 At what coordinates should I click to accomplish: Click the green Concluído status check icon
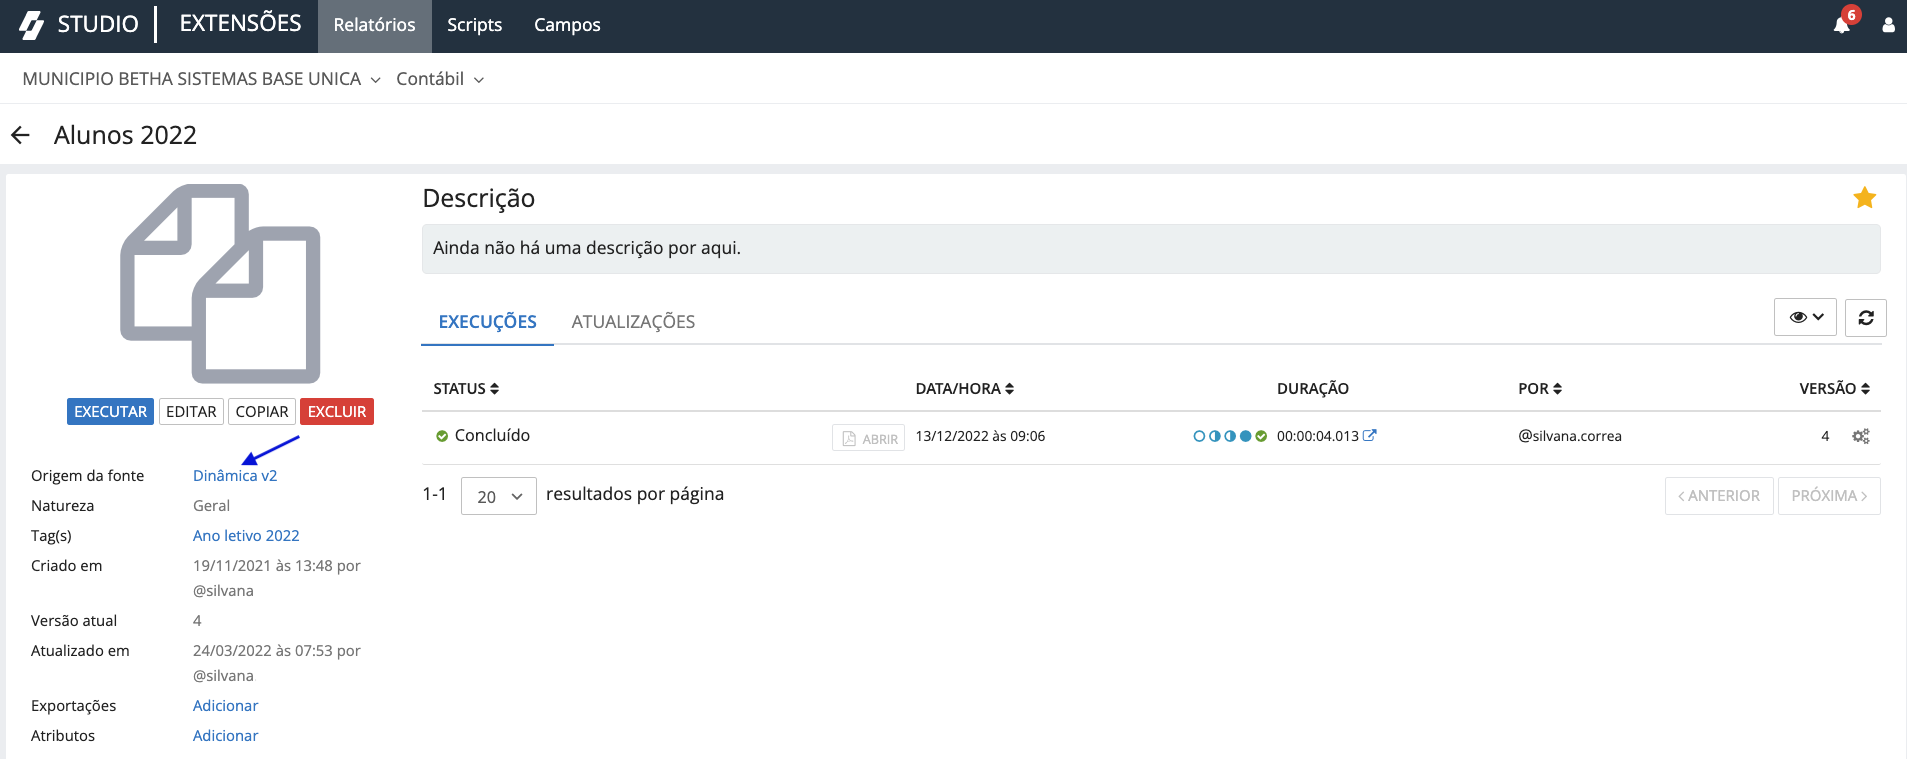pyautogui.click(x=441, y=436)
